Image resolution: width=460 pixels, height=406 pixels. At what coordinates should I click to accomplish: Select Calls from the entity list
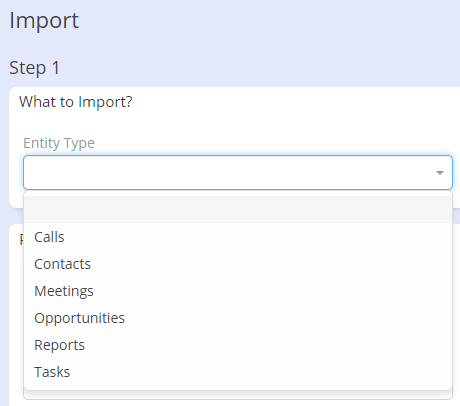(x=49, y=237)
